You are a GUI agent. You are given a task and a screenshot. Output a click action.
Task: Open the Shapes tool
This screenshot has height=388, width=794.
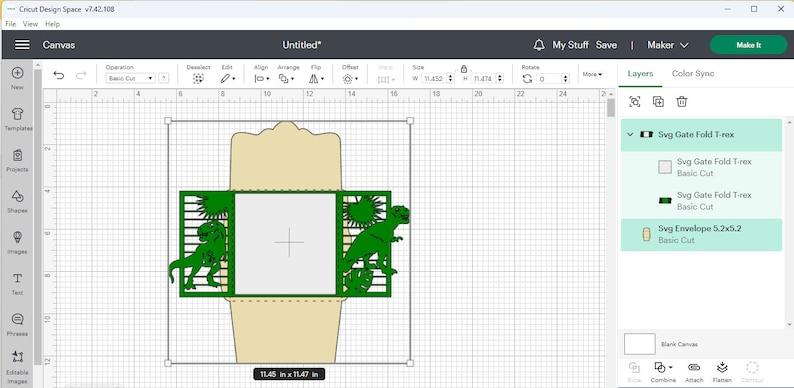pos(17,201)
